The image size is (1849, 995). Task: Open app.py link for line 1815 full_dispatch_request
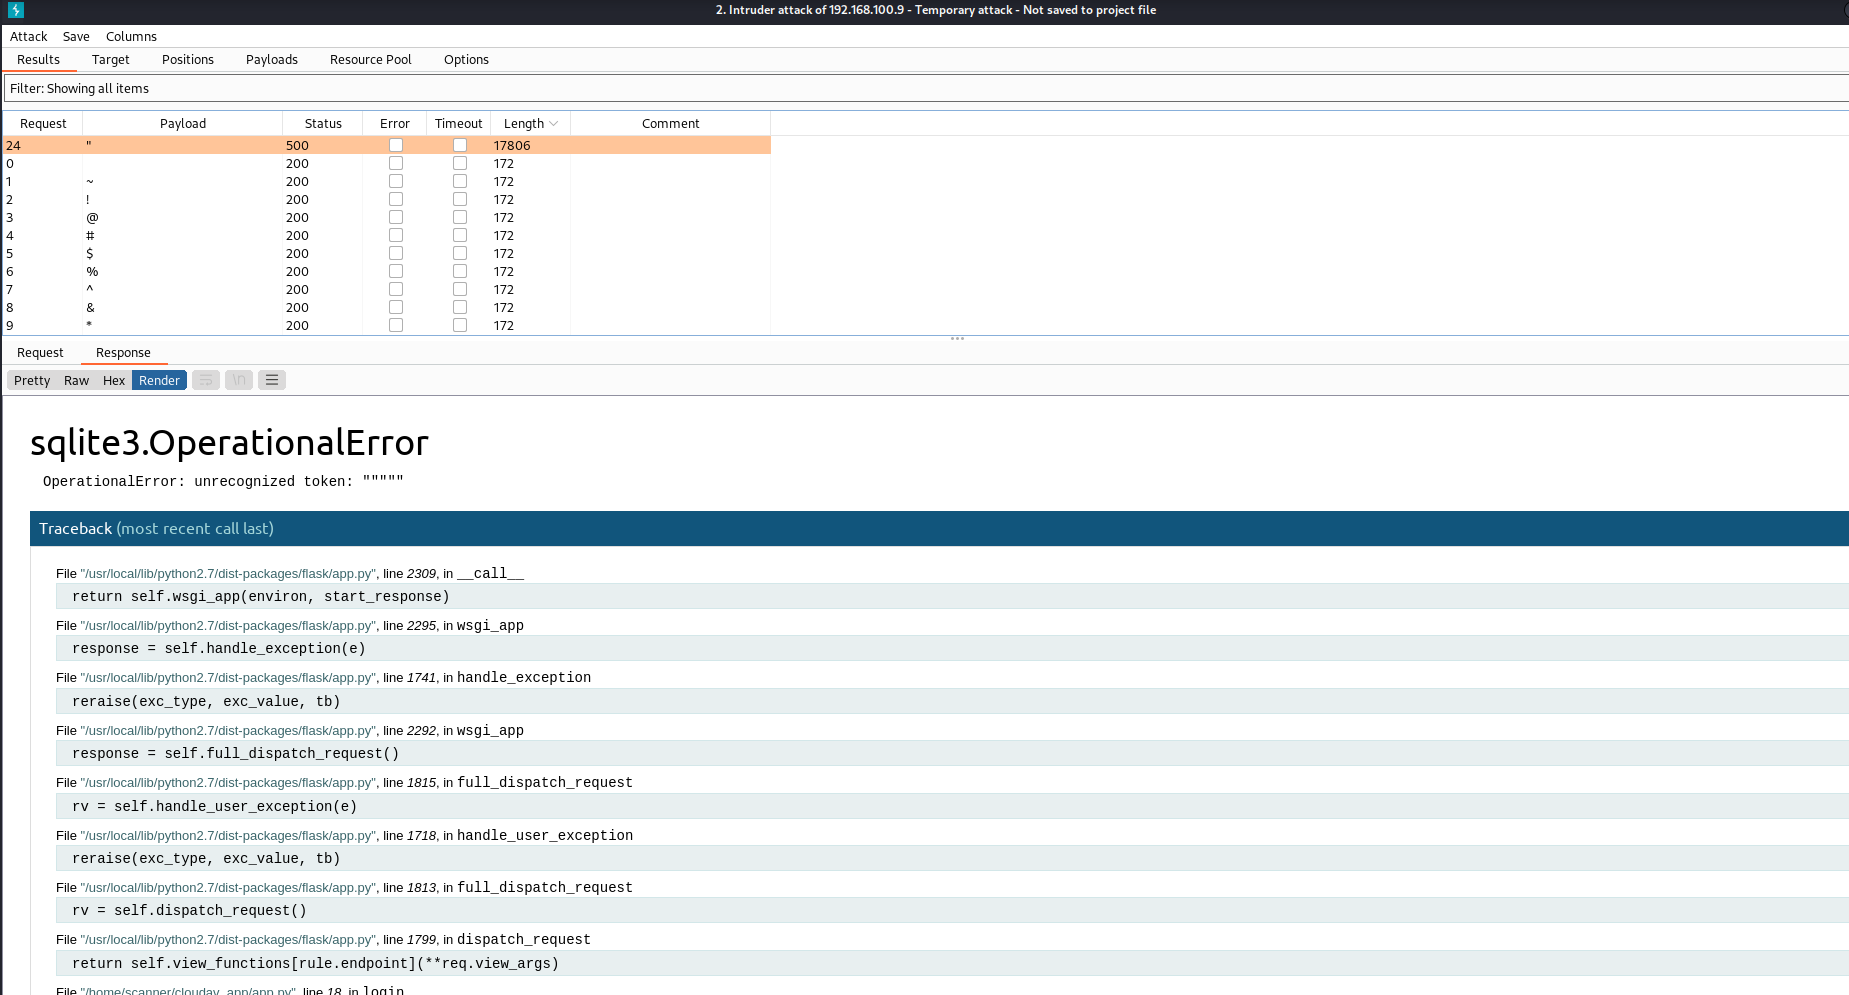click(228, 783)
